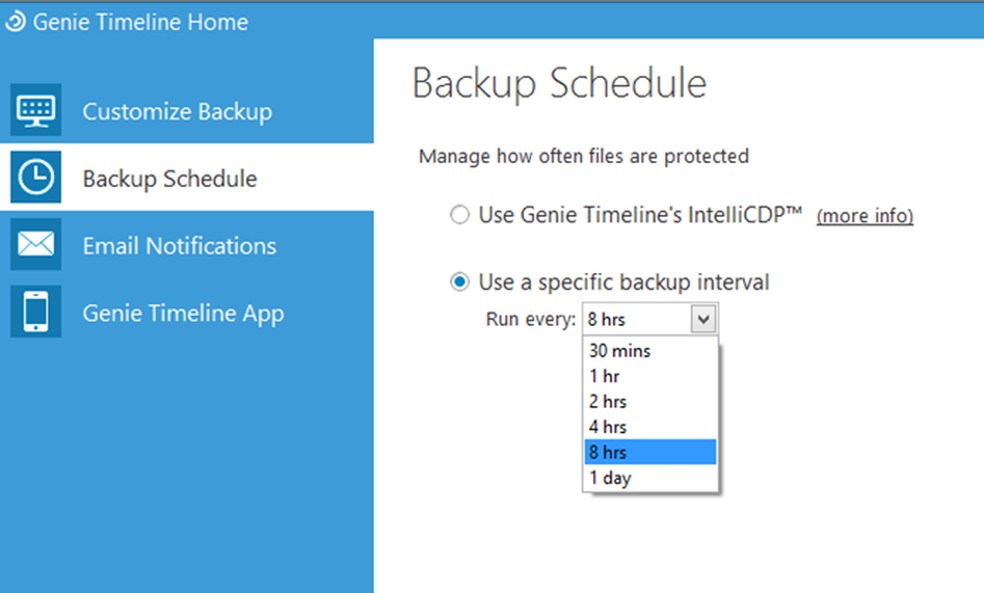Select the highlighted 8 hrs option

coord(608,453)
